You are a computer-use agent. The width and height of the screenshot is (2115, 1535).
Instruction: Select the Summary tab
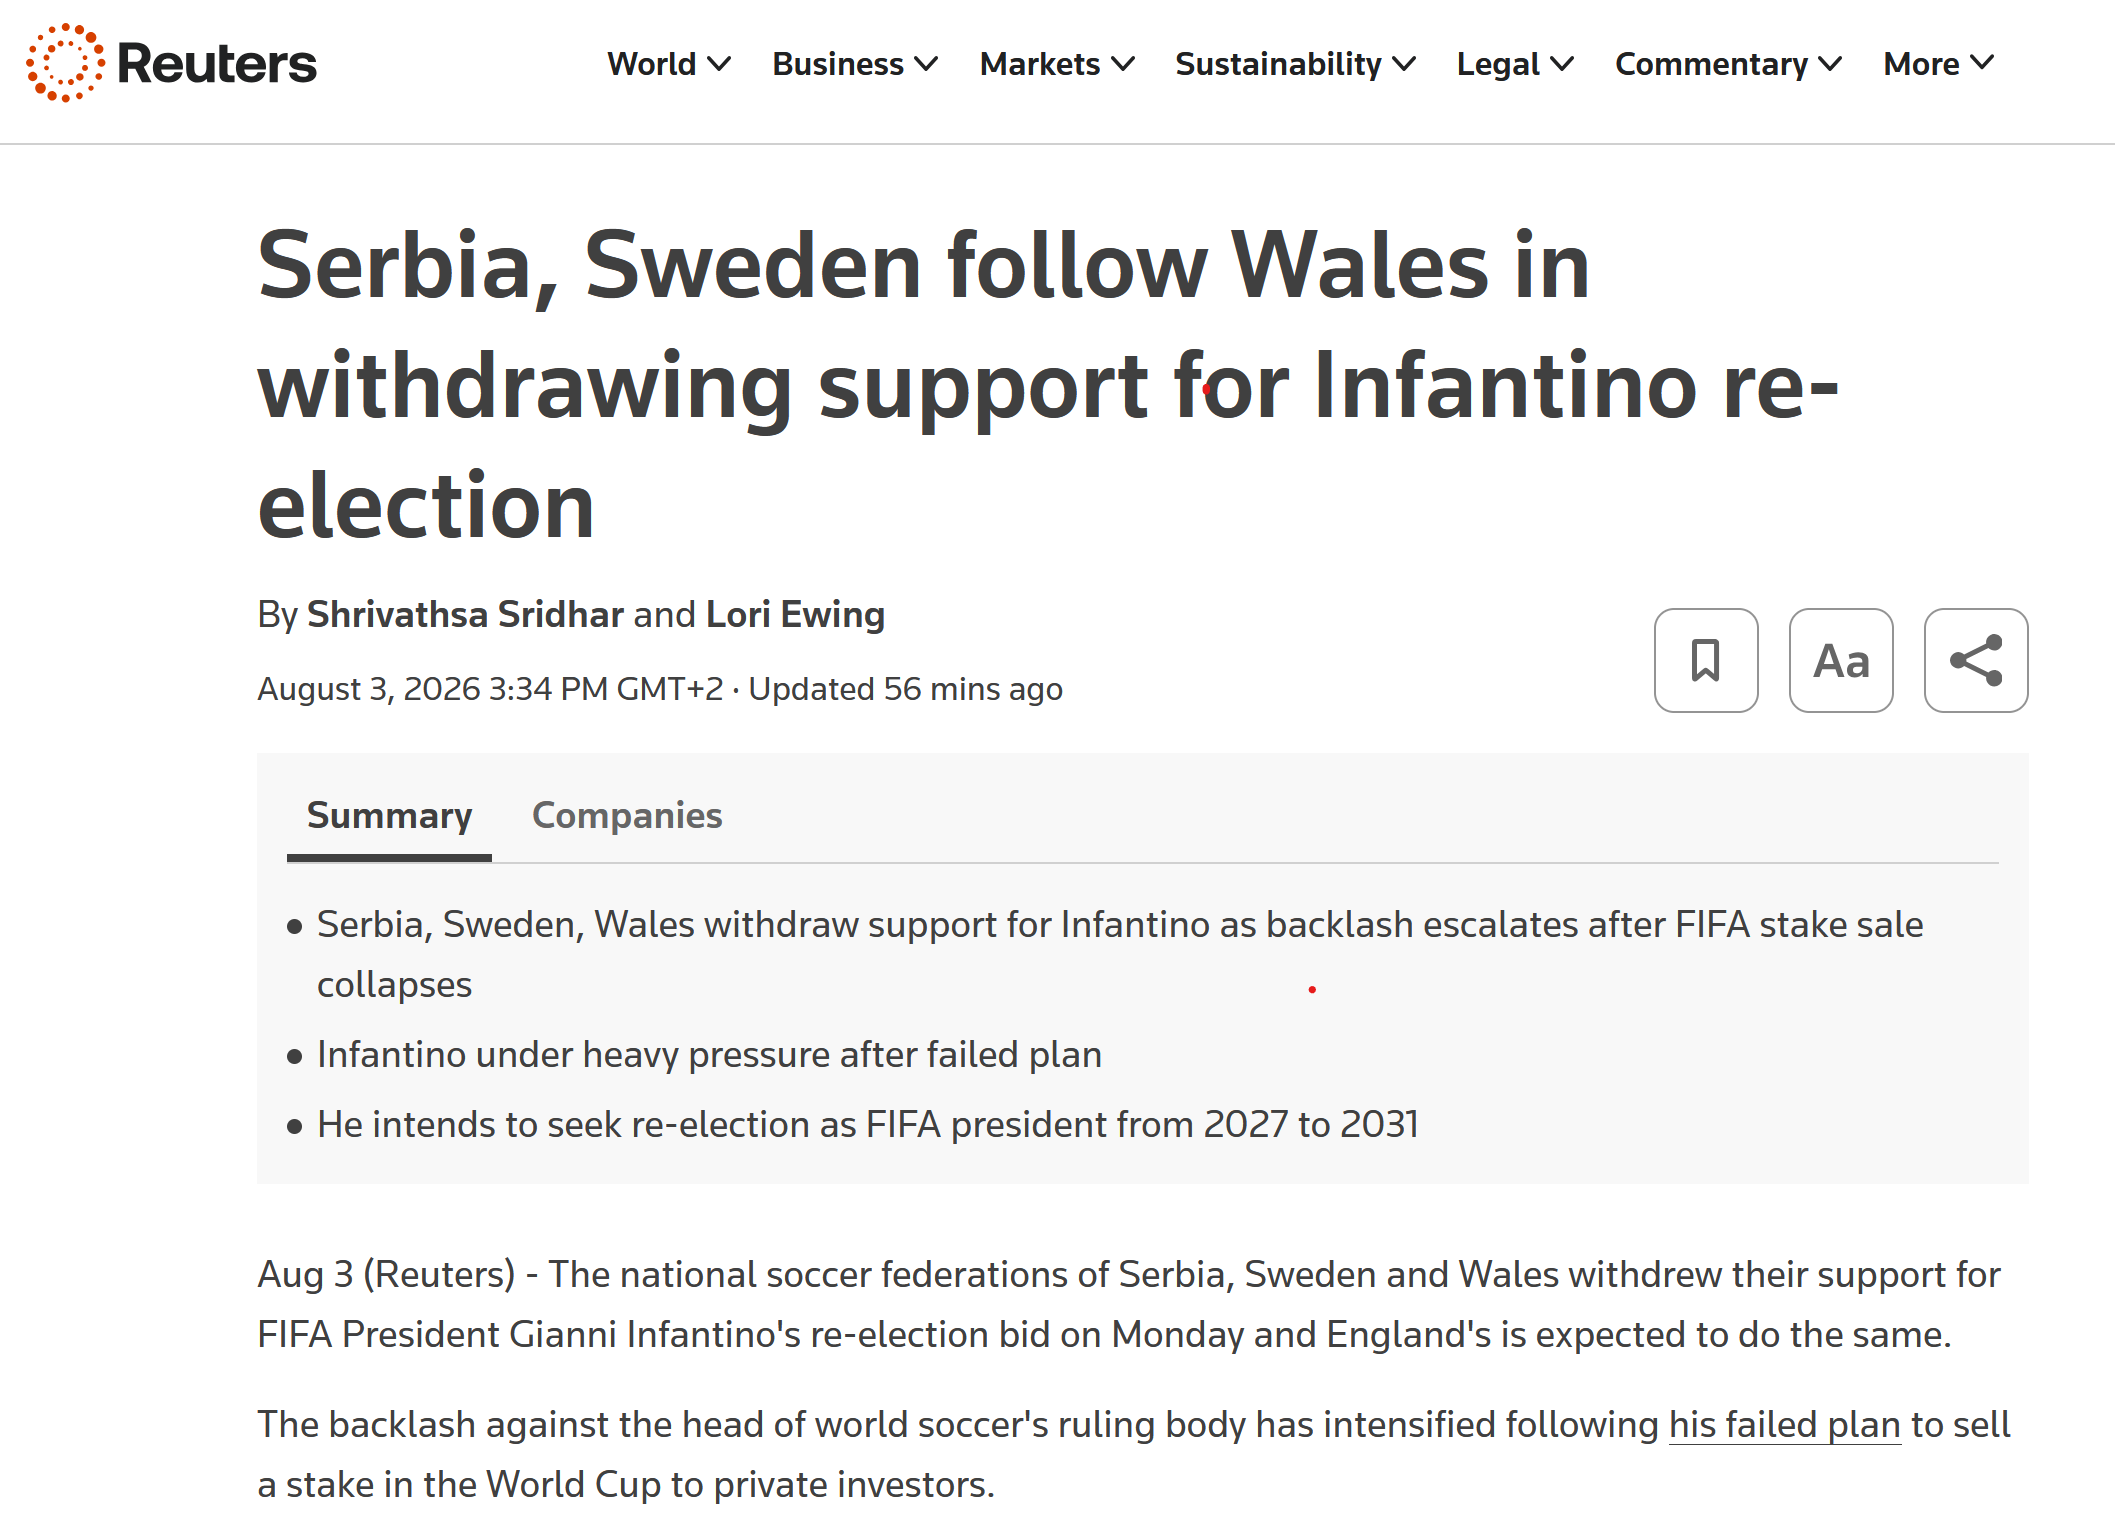(x=389, y=815)
